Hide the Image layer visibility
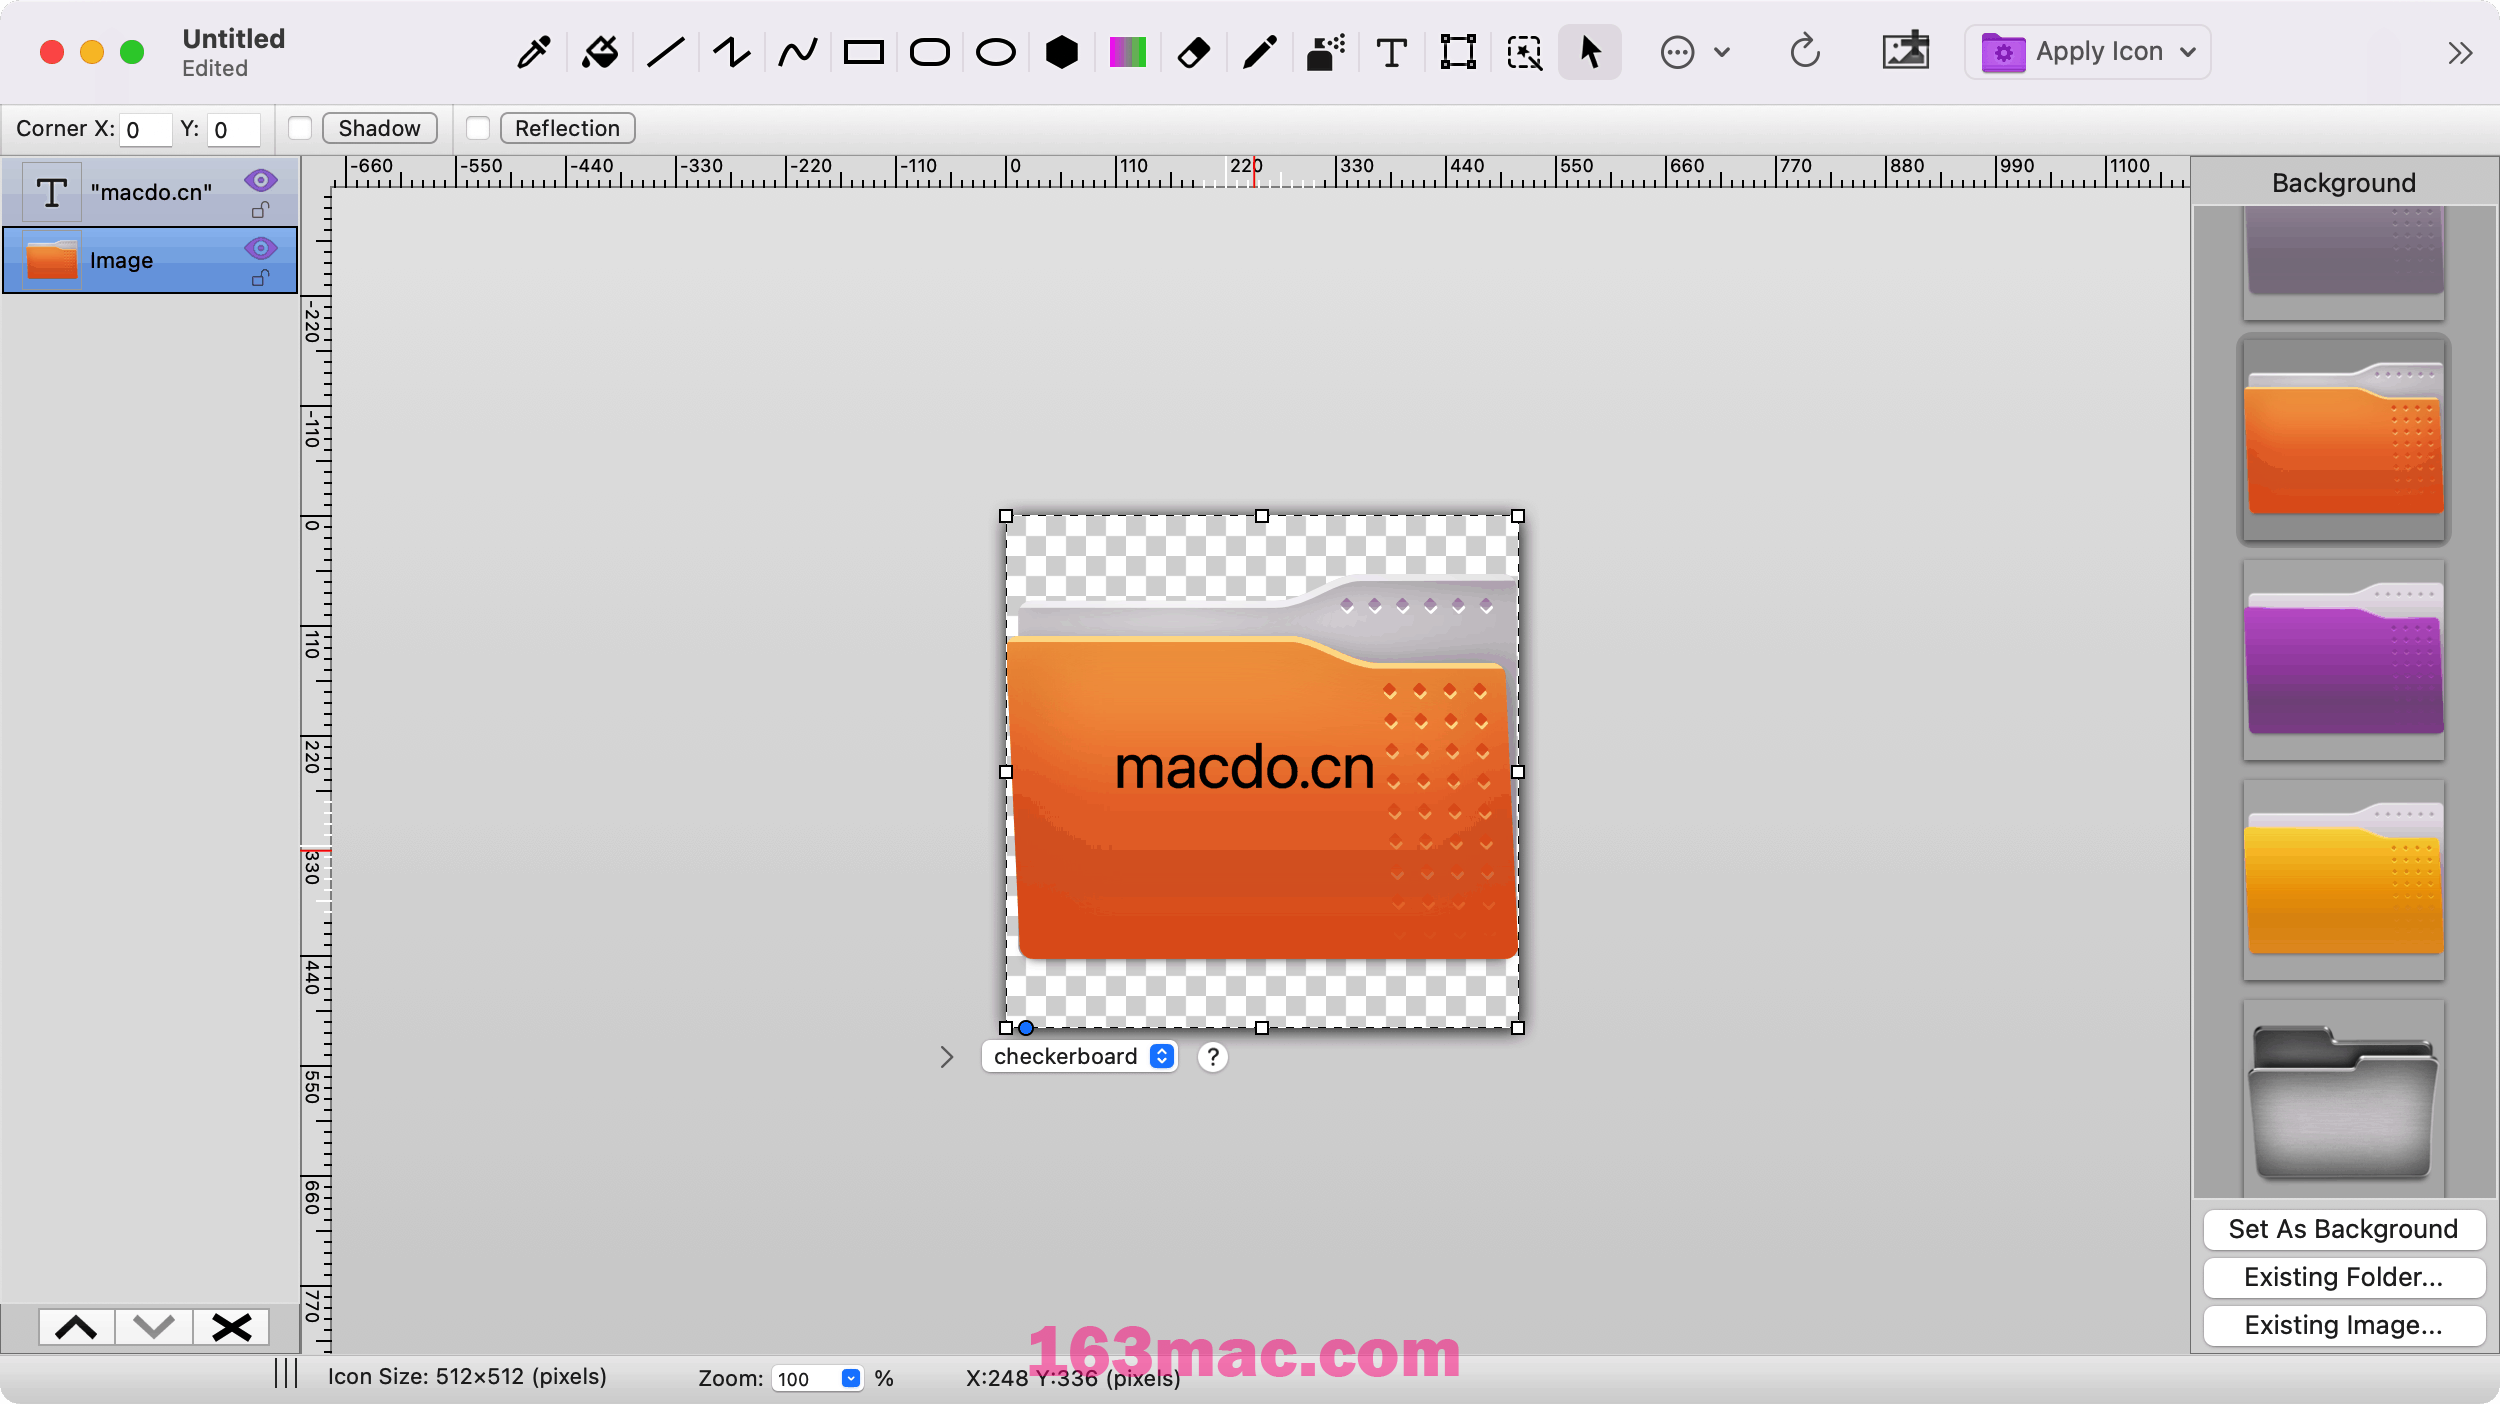This screenshot has height=1404, width=2500. click(261, 245)
